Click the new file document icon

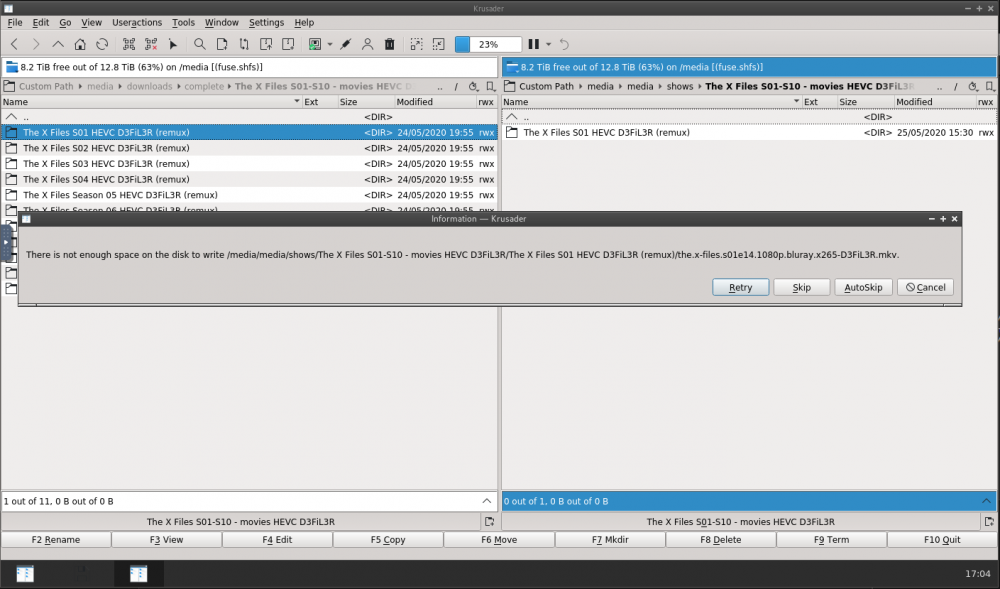(222, 45)
